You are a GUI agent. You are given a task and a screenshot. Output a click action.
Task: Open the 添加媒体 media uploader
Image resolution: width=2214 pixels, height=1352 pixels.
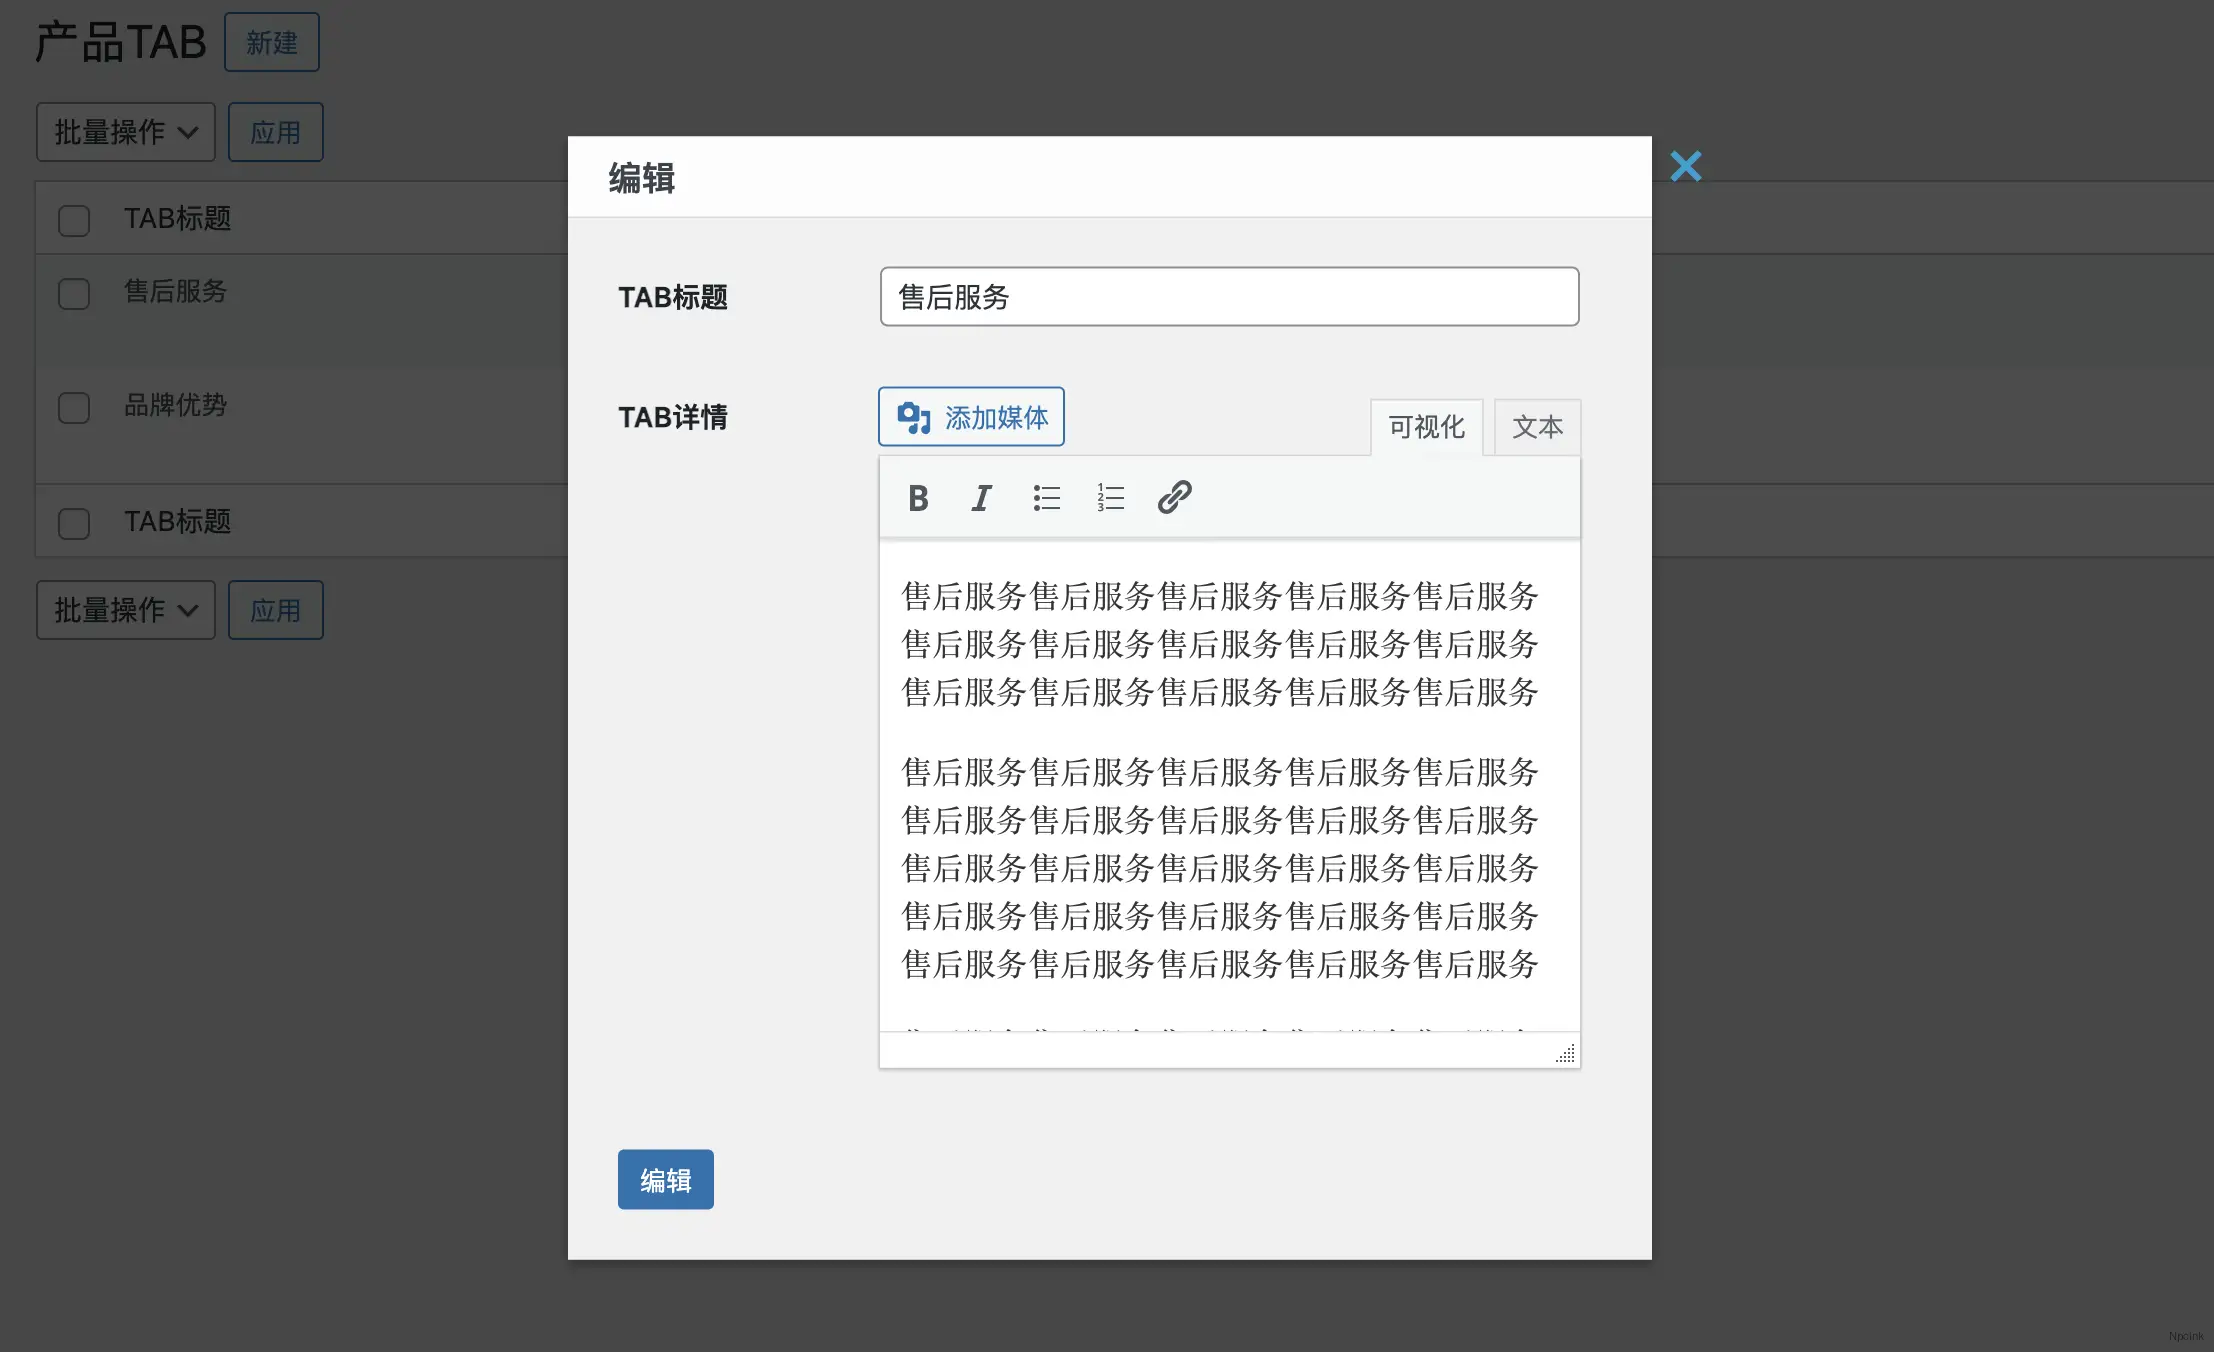coord(970,416)
